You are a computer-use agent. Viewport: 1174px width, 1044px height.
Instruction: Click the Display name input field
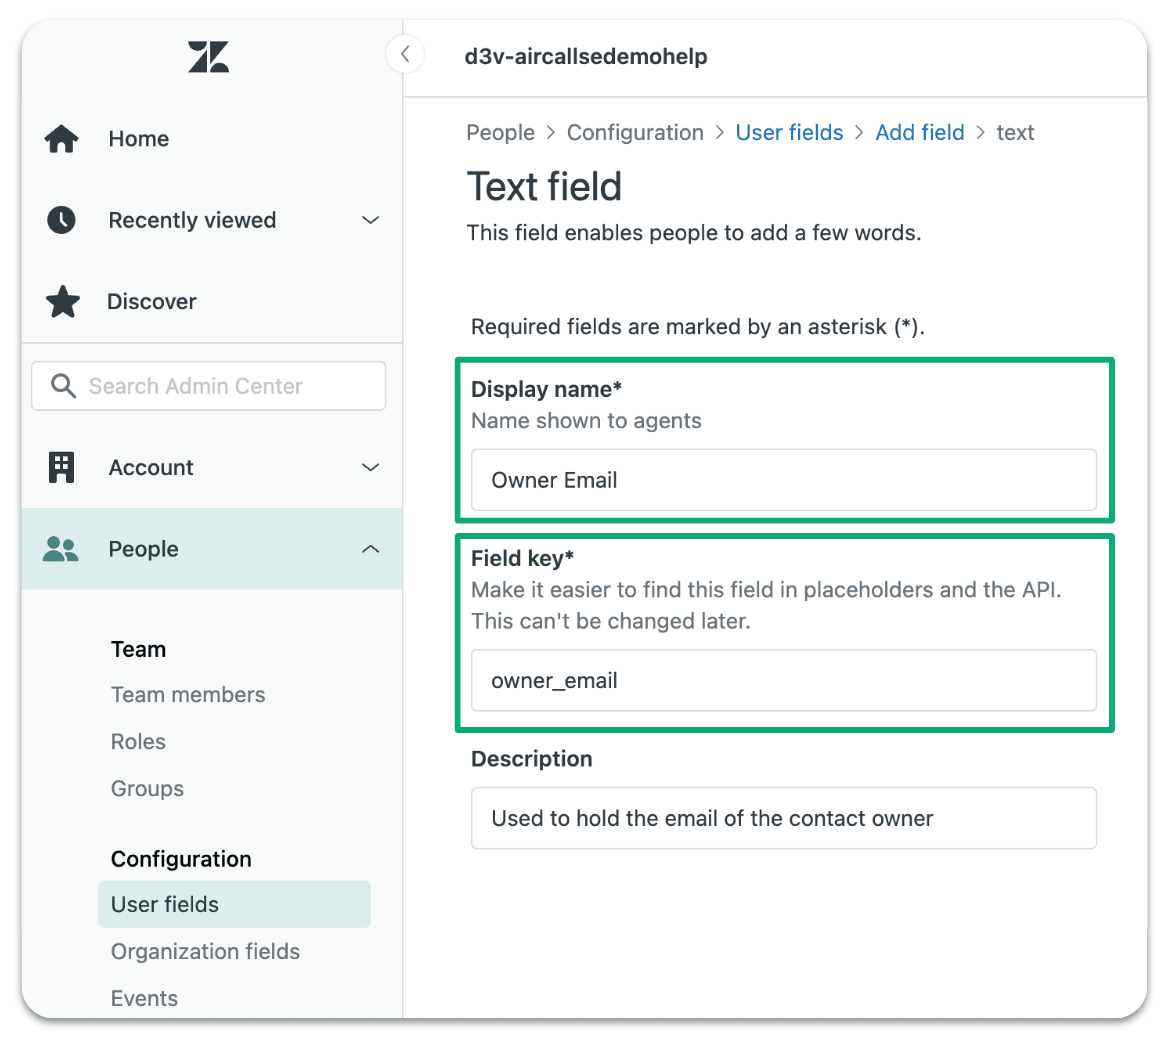tap(783, 480)
